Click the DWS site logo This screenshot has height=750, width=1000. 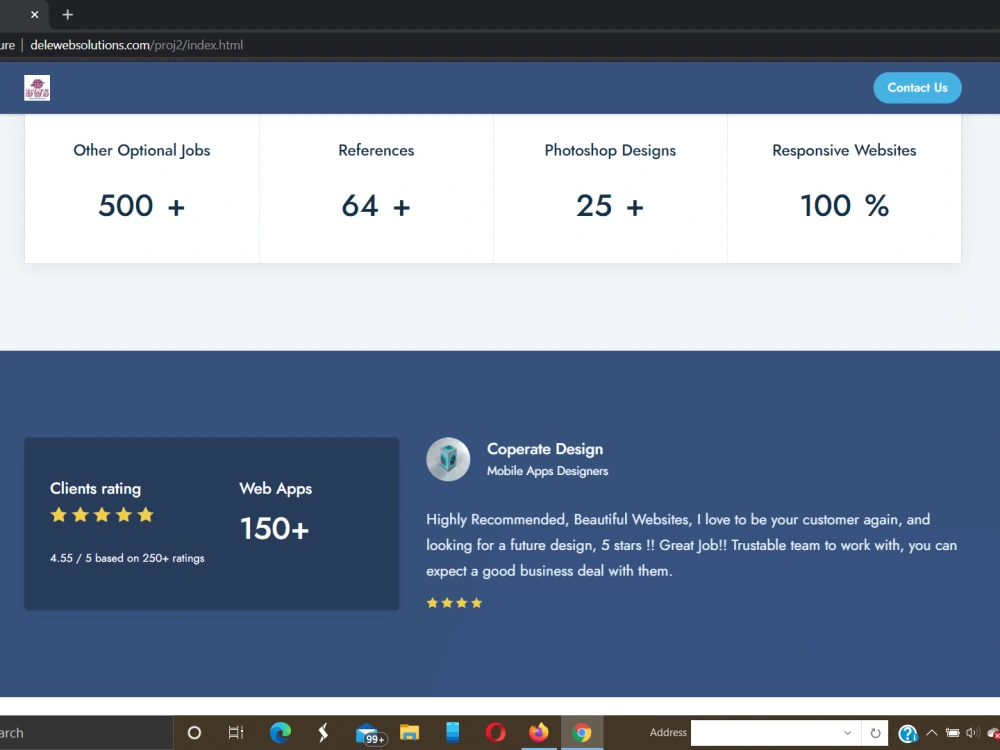[x=37, y=88]
